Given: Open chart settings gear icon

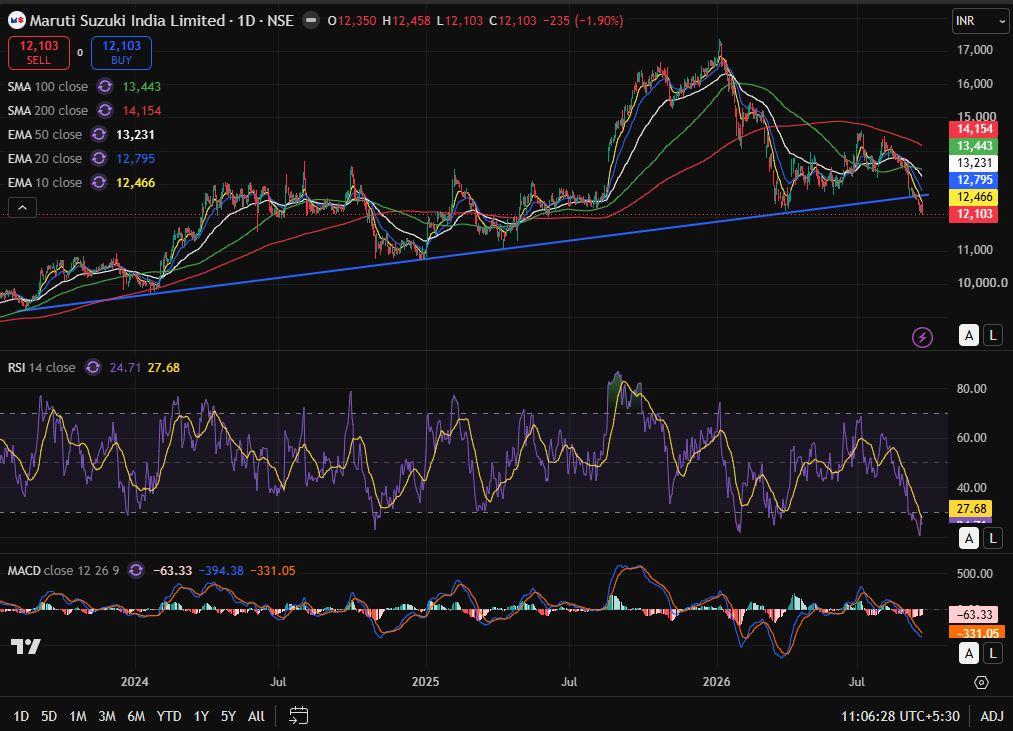Looking at the screenshot, I should (981, 683).
